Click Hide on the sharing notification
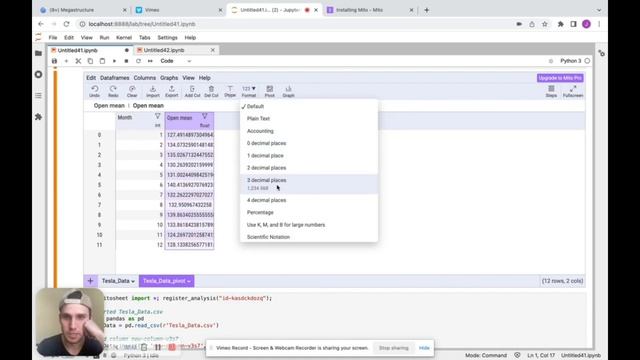The image size is (640, 360). click(424, 348)
